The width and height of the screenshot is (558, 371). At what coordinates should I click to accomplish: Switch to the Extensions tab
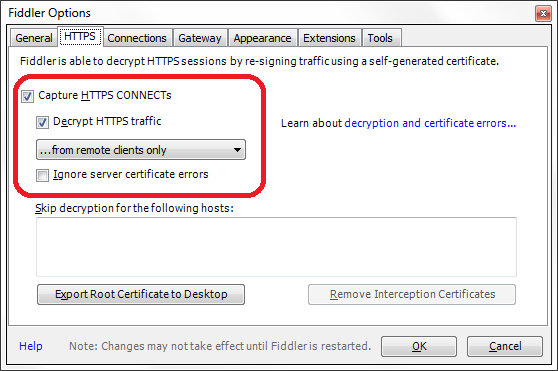coord(329,38)
